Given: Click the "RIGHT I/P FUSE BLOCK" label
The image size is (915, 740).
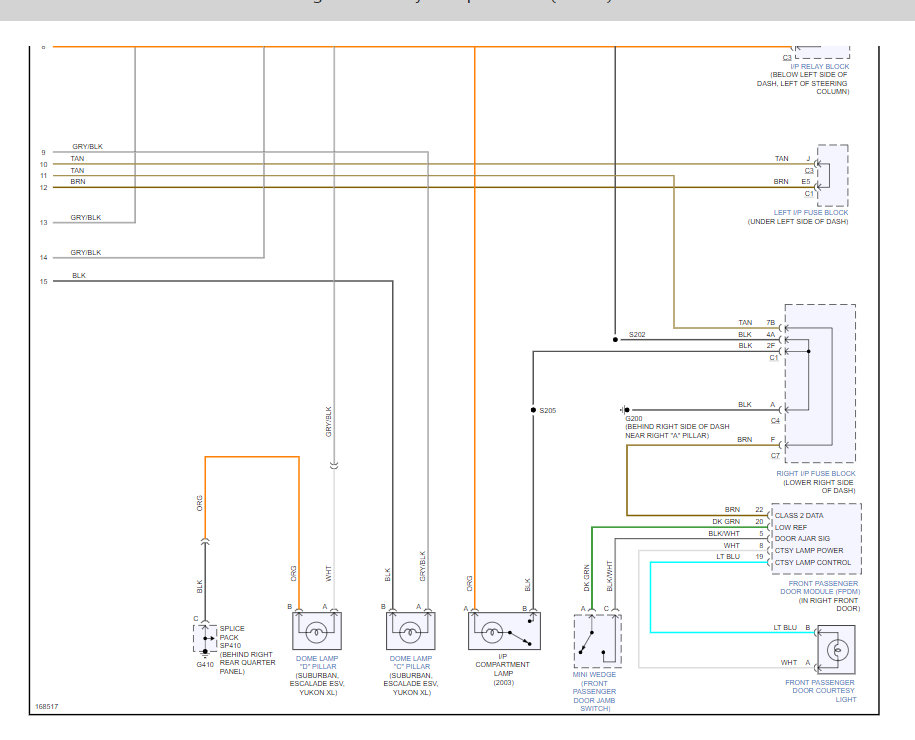Looking at the screenshot, I should tap(816, 474).
